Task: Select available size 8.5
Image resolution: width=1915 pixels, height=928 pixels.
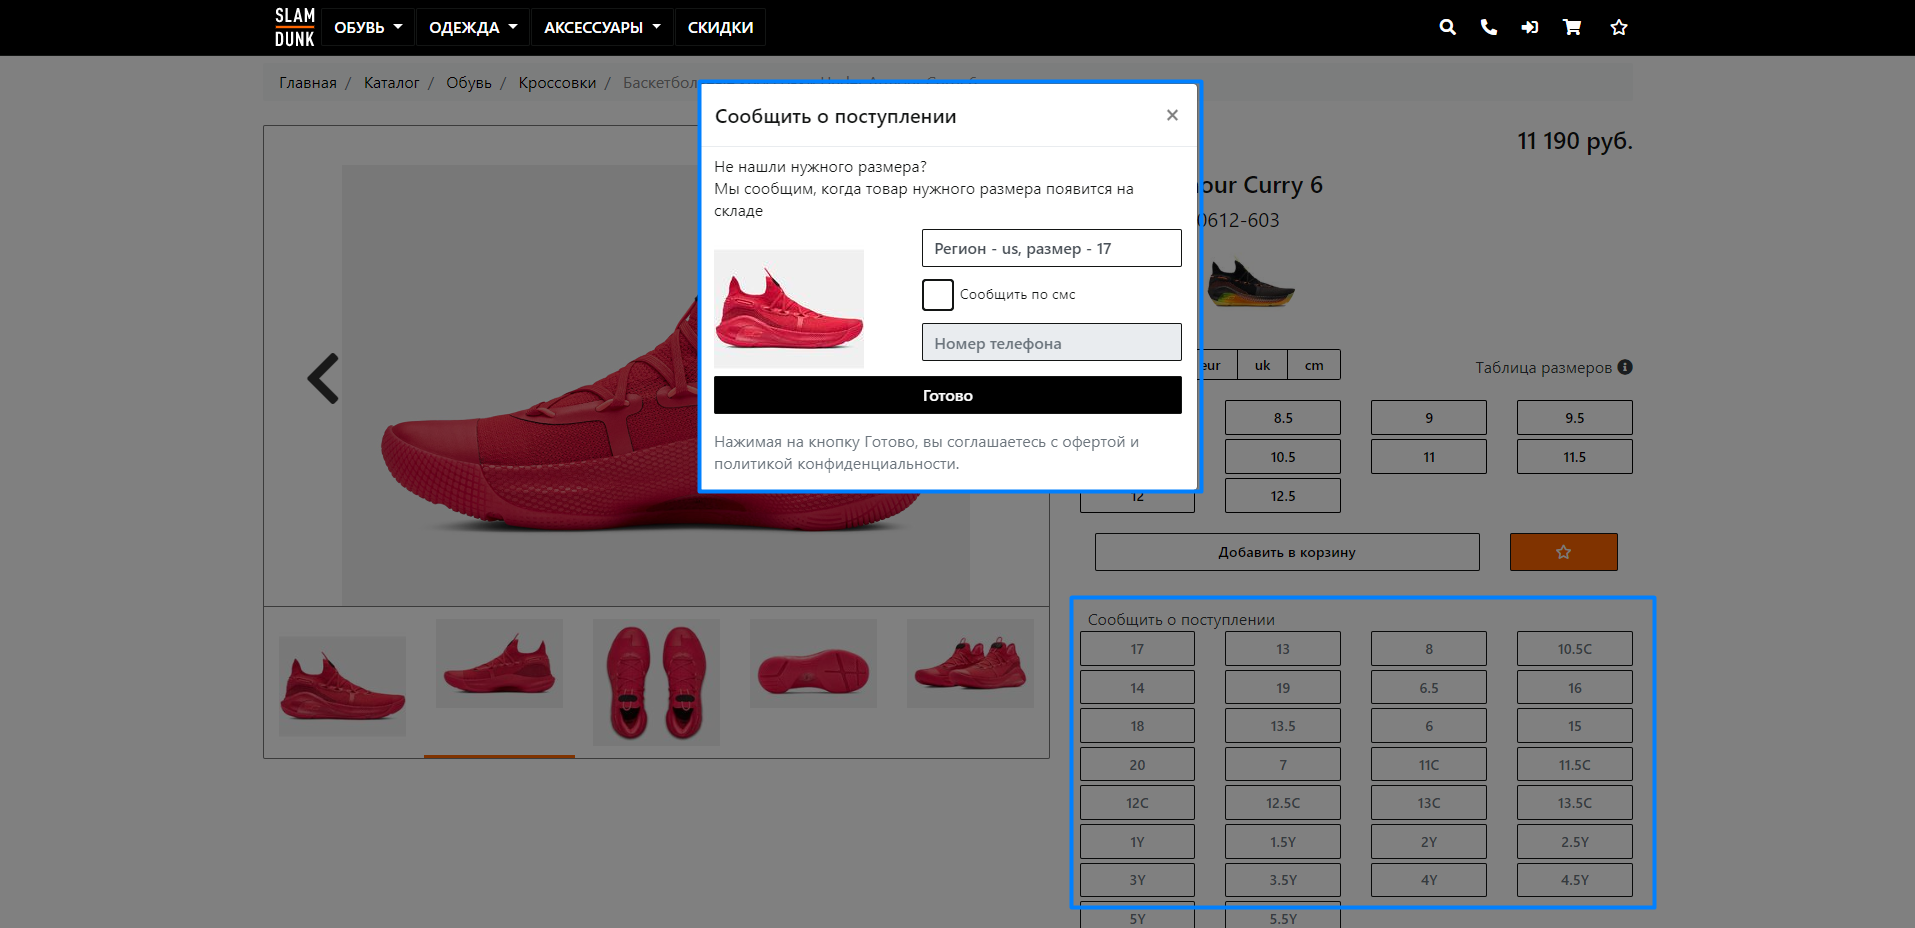Action: point(1283,418)
